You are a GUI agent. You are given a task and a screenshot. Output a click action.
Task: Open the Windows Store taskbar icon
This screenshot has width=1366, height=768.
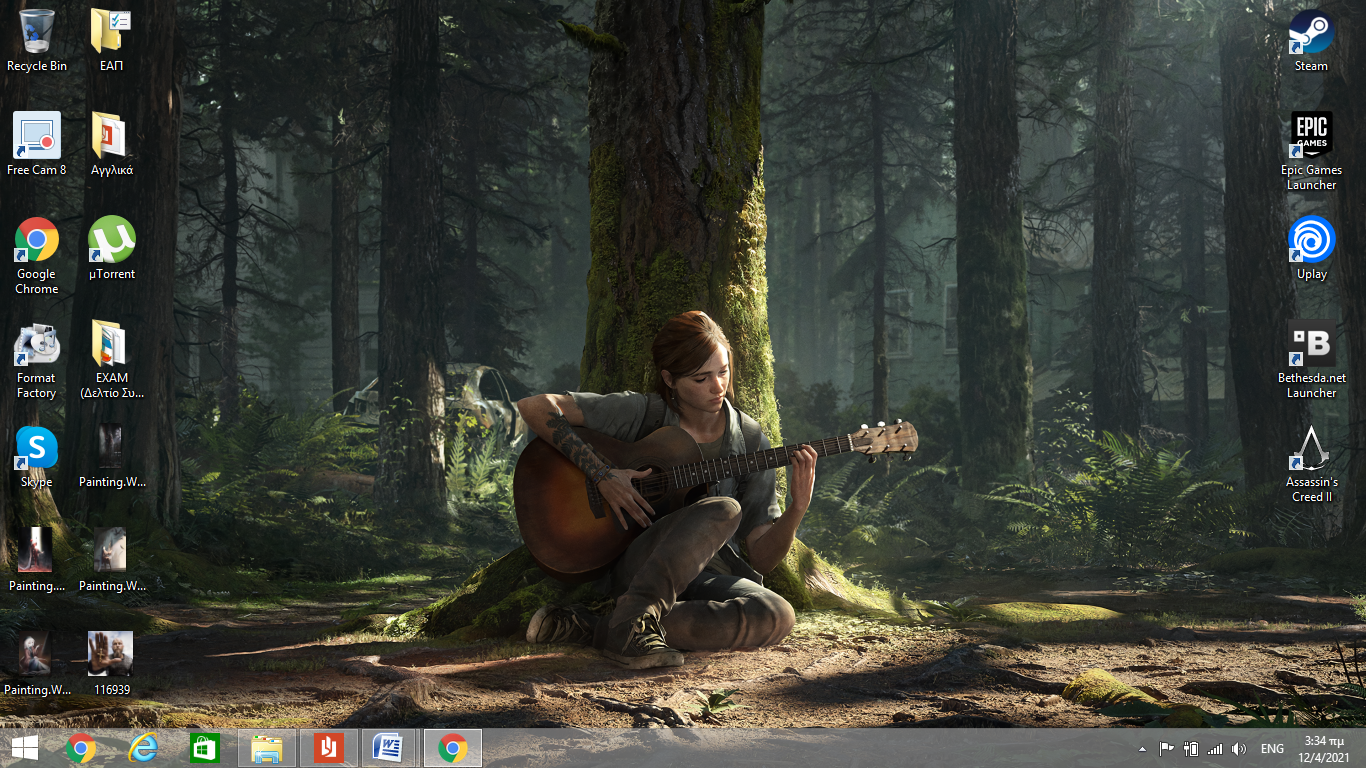205,748
